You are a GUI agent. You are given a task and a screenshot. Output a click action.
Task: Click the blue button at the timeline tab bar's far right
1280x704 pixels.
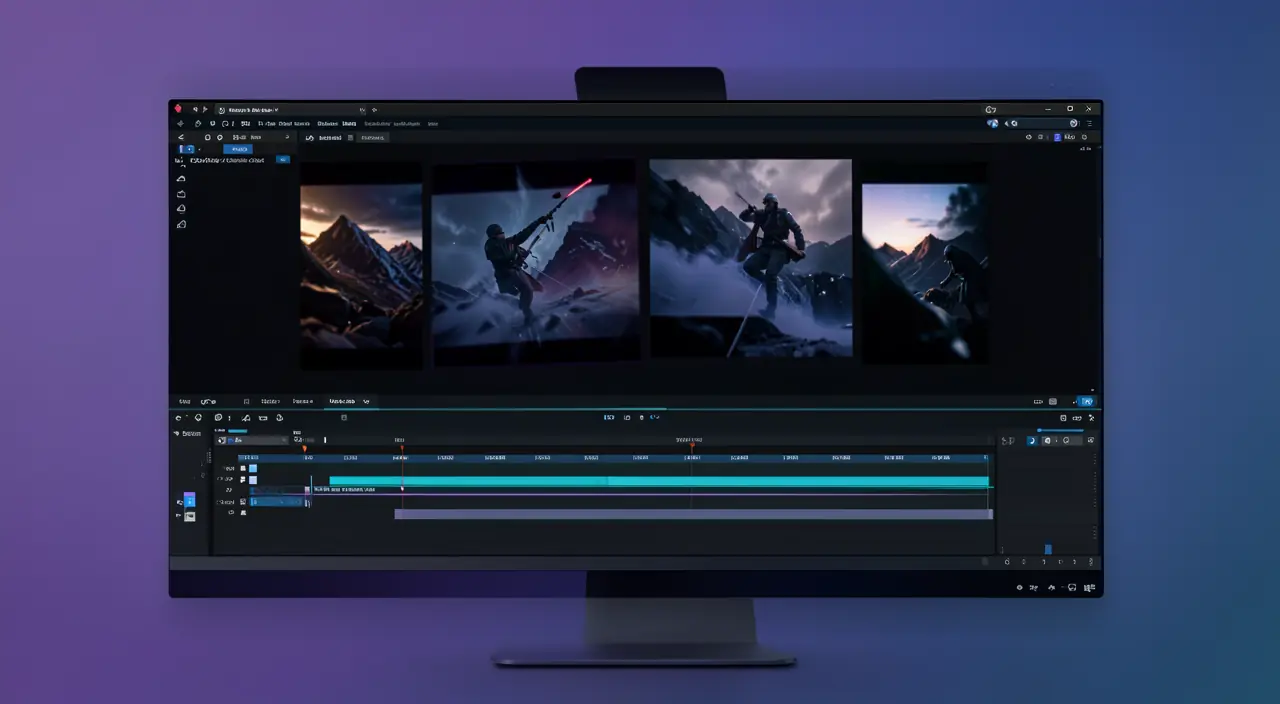pyautogui.click(x=1085, y=401)
